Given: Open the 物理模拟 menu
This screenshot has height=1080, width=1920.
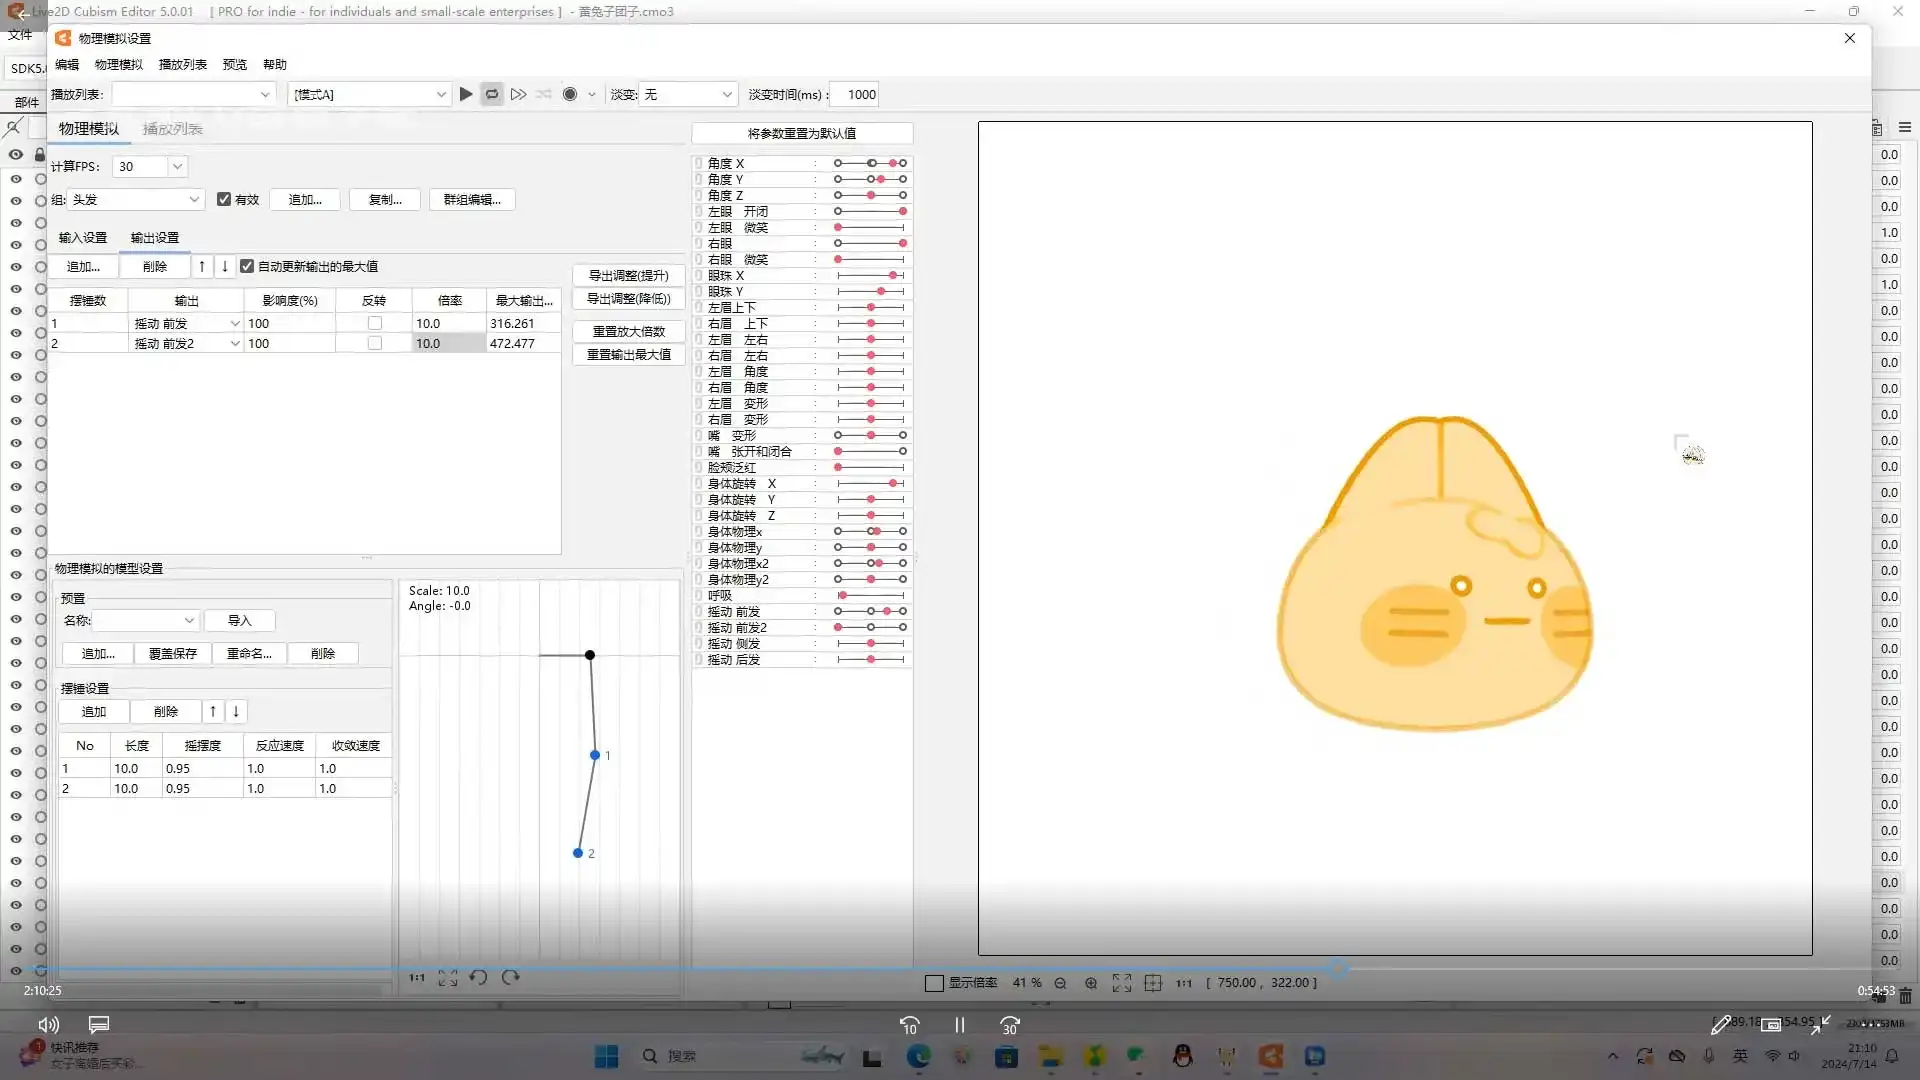Looking at the screenshot, I should (119, 64).
